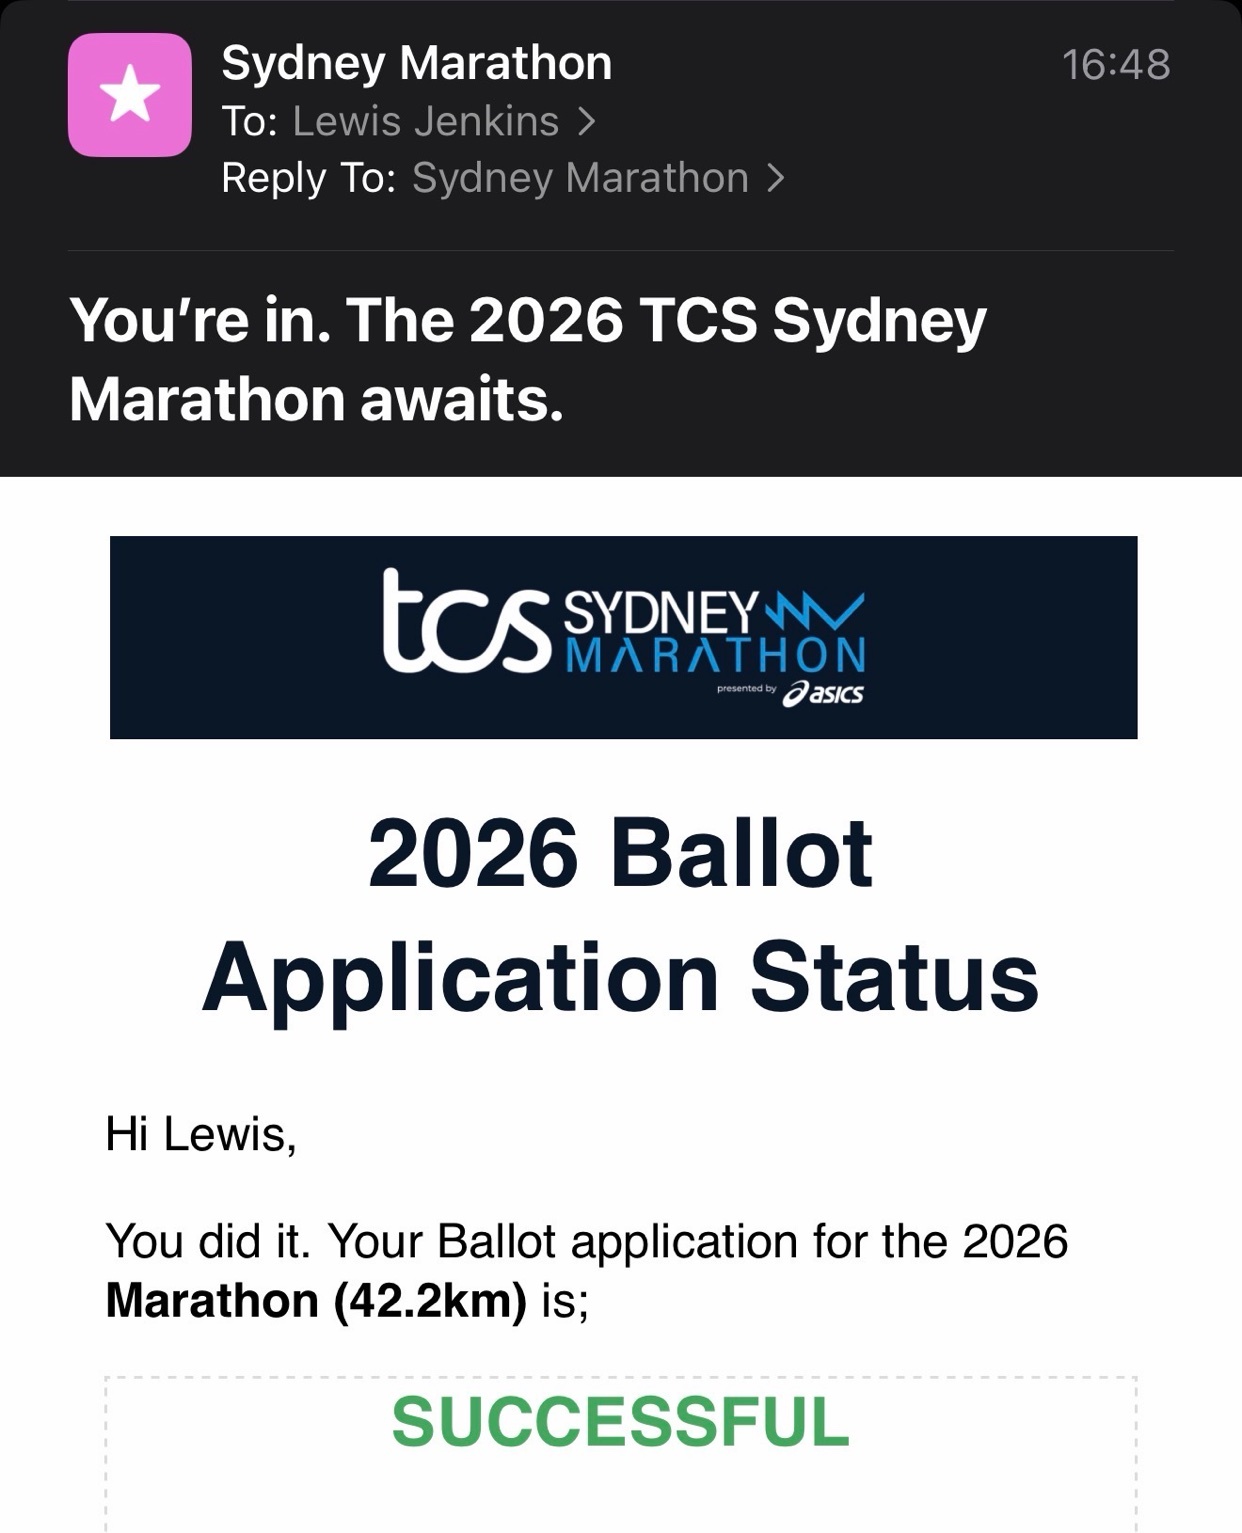Open the Sydney Marathon sender name
This screenshot has width=1242, height=1533.
coord(416,63)
